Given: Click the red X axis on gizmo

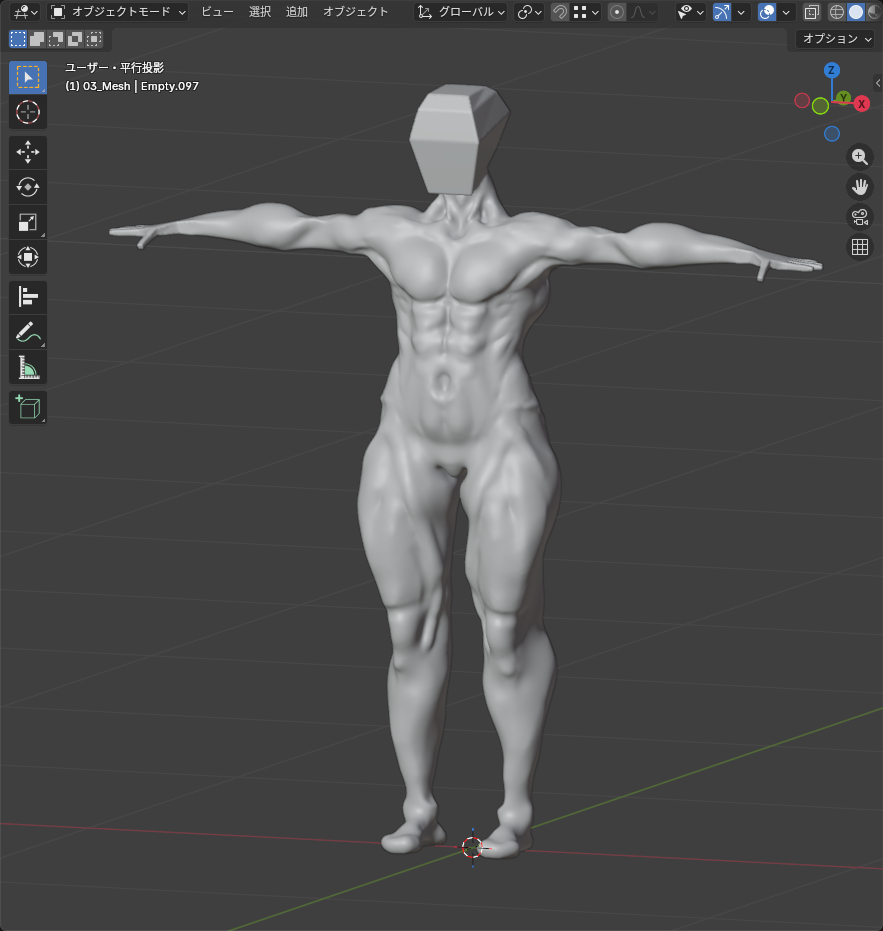Looking at the screenshot, I should (x=861, y=104).
